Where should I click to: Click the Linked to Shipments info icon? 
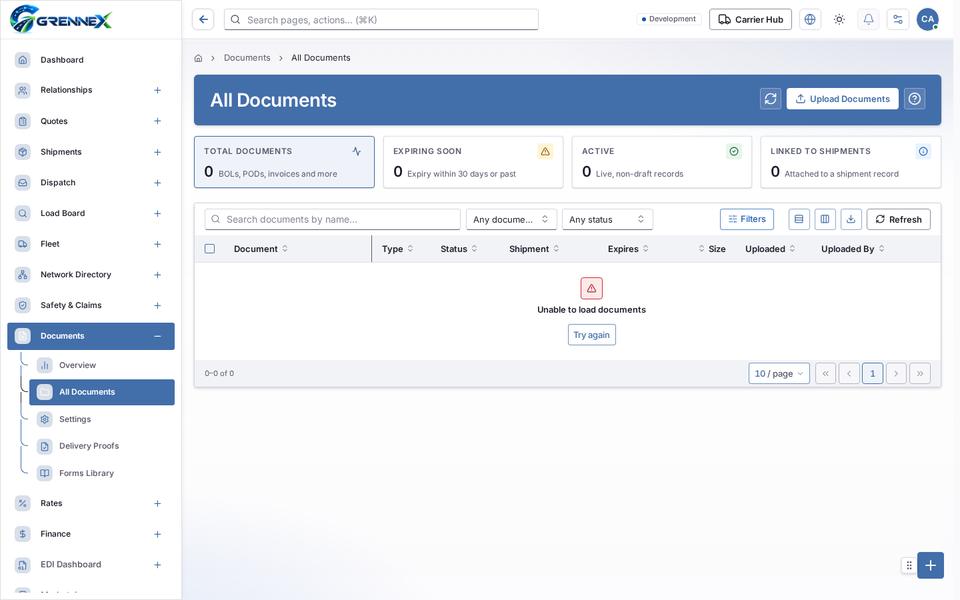(923, 151)
